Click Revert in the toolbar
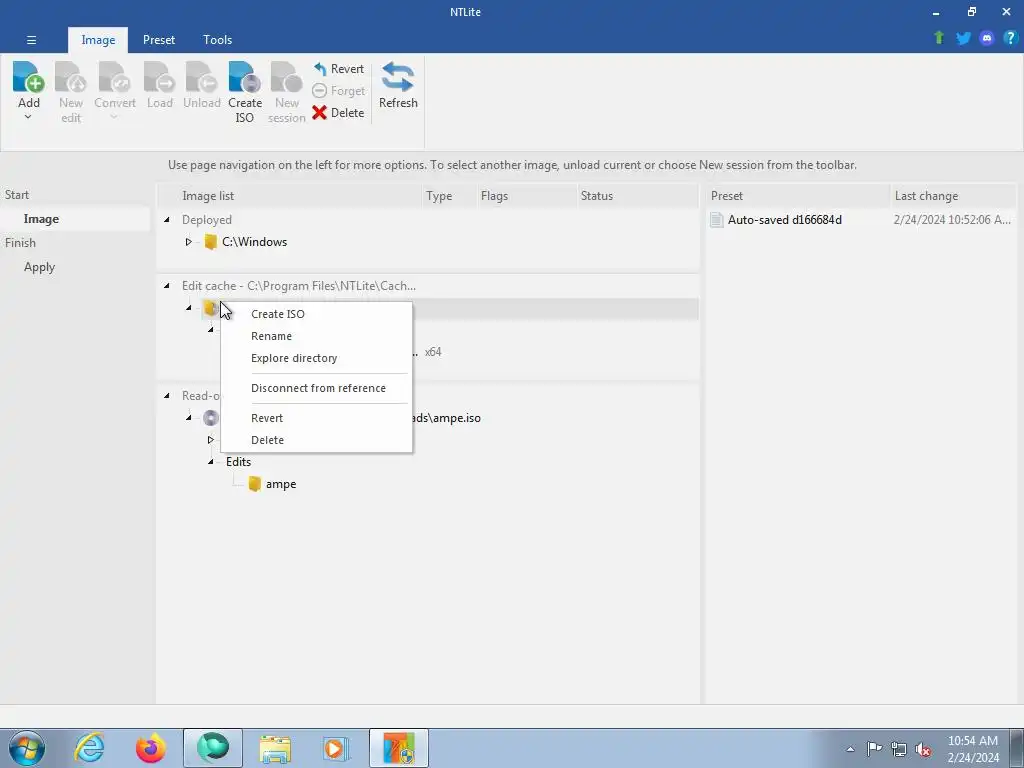This screenshot has width=1024, height=768. (338, 69)
